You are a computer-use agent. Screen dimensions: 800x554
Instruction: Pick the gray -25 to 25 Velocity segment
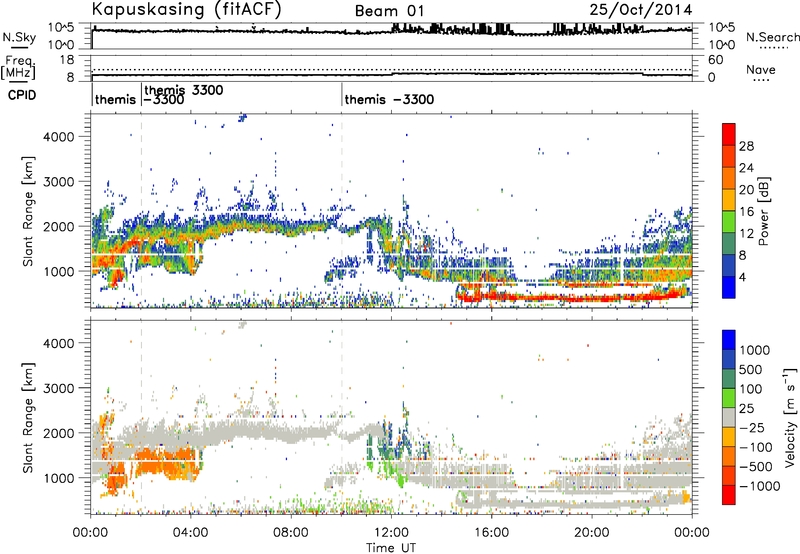click(x=729, y=417)
